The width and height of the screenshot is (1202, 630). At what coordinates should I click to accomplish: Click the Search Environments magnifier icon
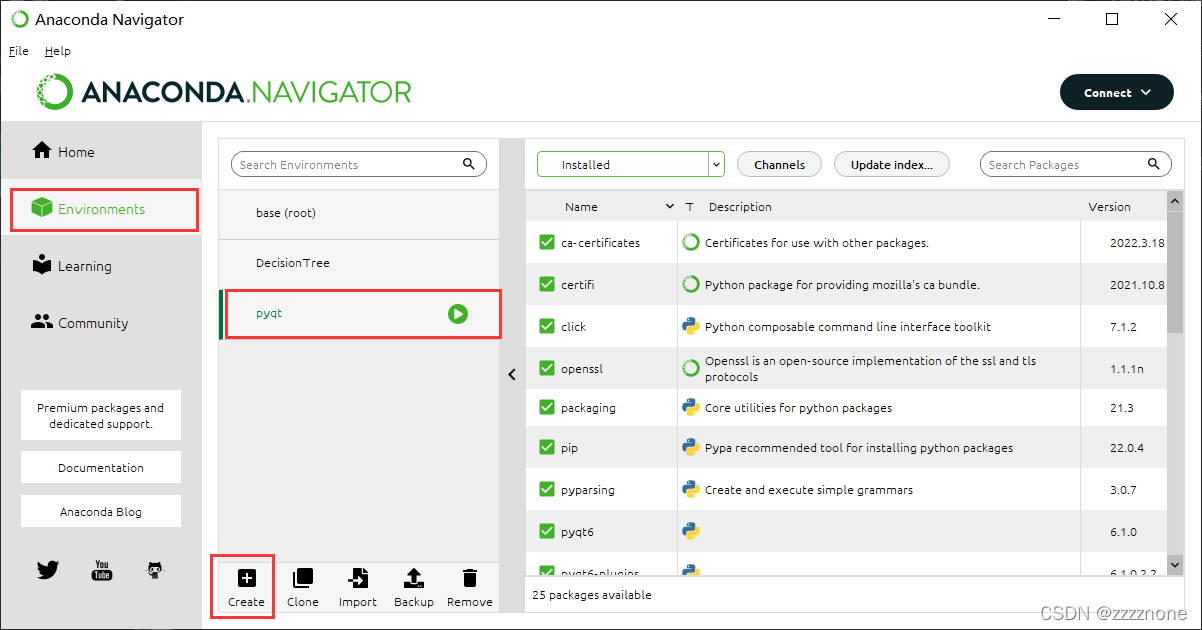pos(469,164)
